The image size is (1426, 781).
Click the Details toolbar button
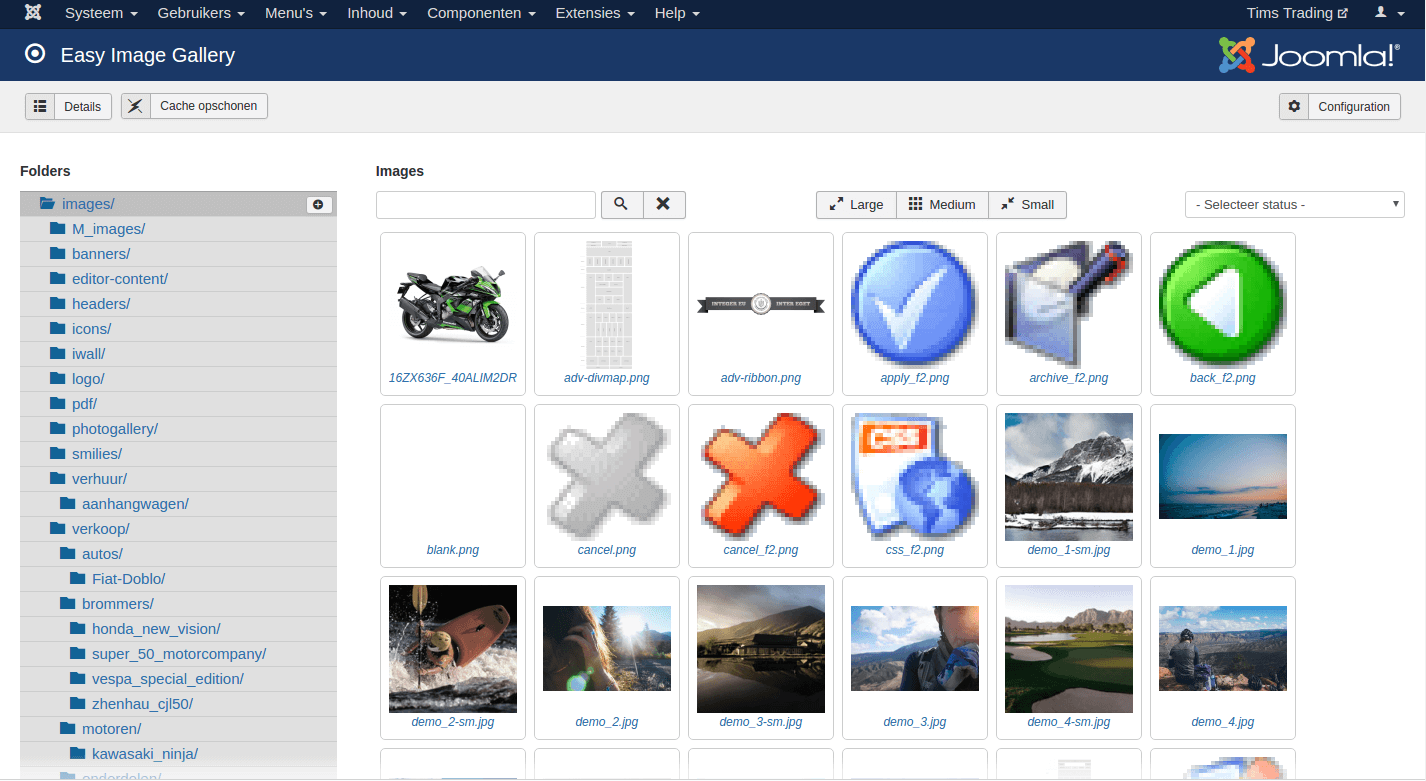pos(68,106)
